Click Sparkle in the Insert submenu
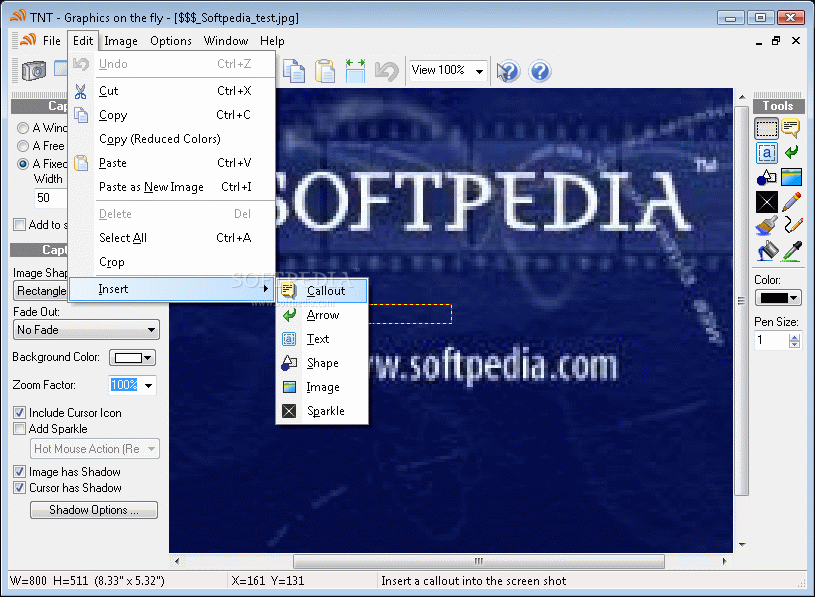Screen dimensions: 815x597 coord(322,411)
